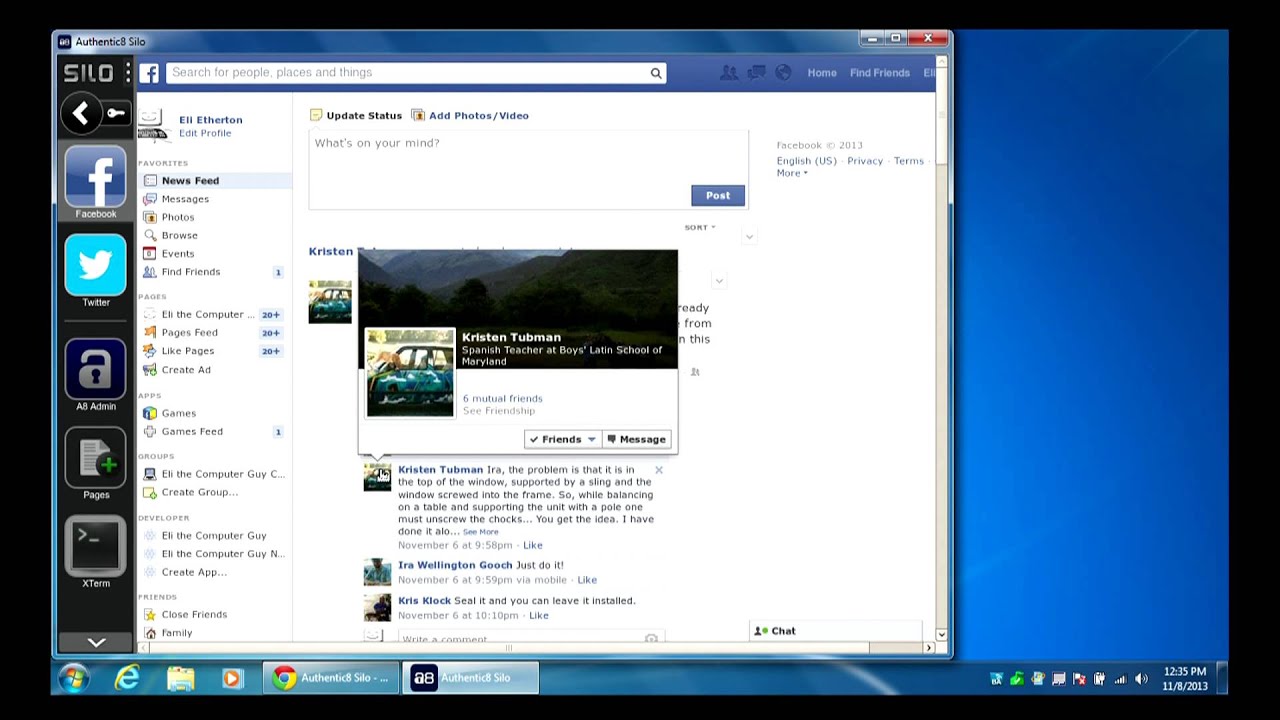1280x720 pixels.
Task: Click the Post button
Action: pos(718,196)
